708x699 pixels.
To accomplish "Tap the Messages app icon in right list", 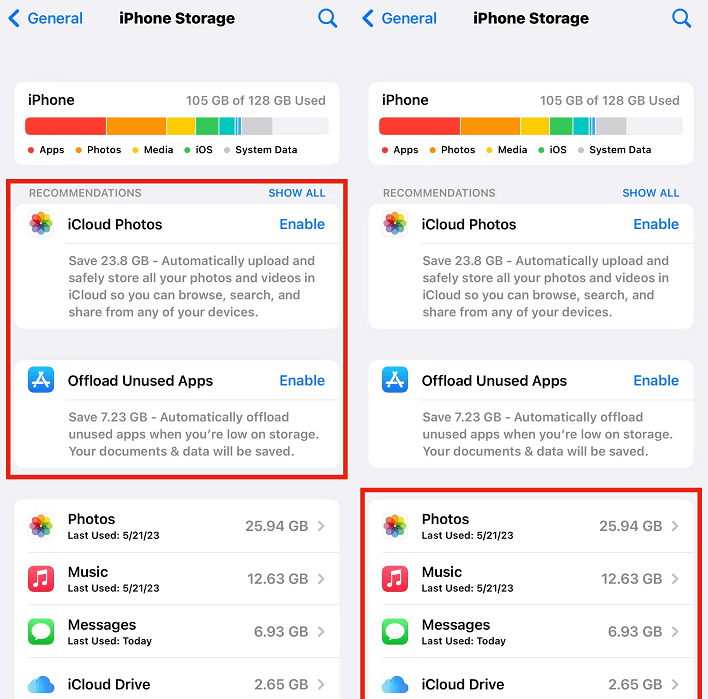I will [395, 631].
